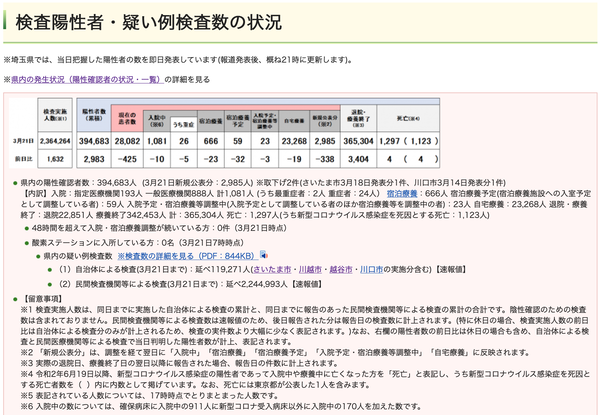Viewport: 600px width, 415px height.
Task: Click the うち重症 table header
Action: 184,124
